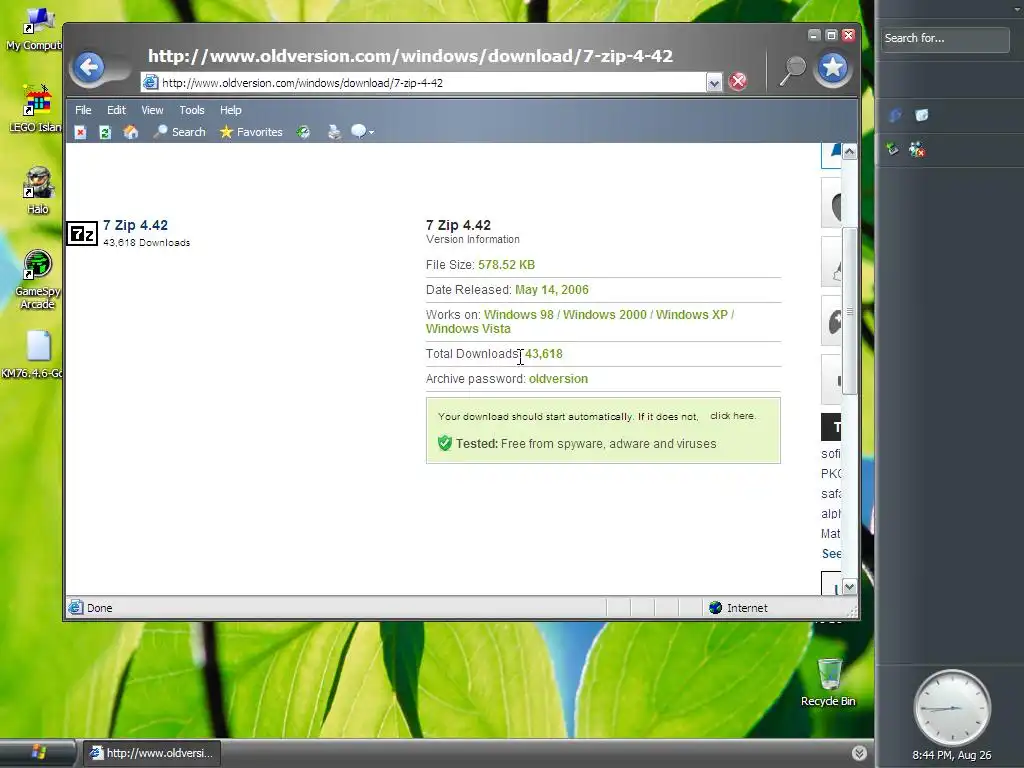
Task: Click the blue swirl icon in sidebar
Action: 895,115
